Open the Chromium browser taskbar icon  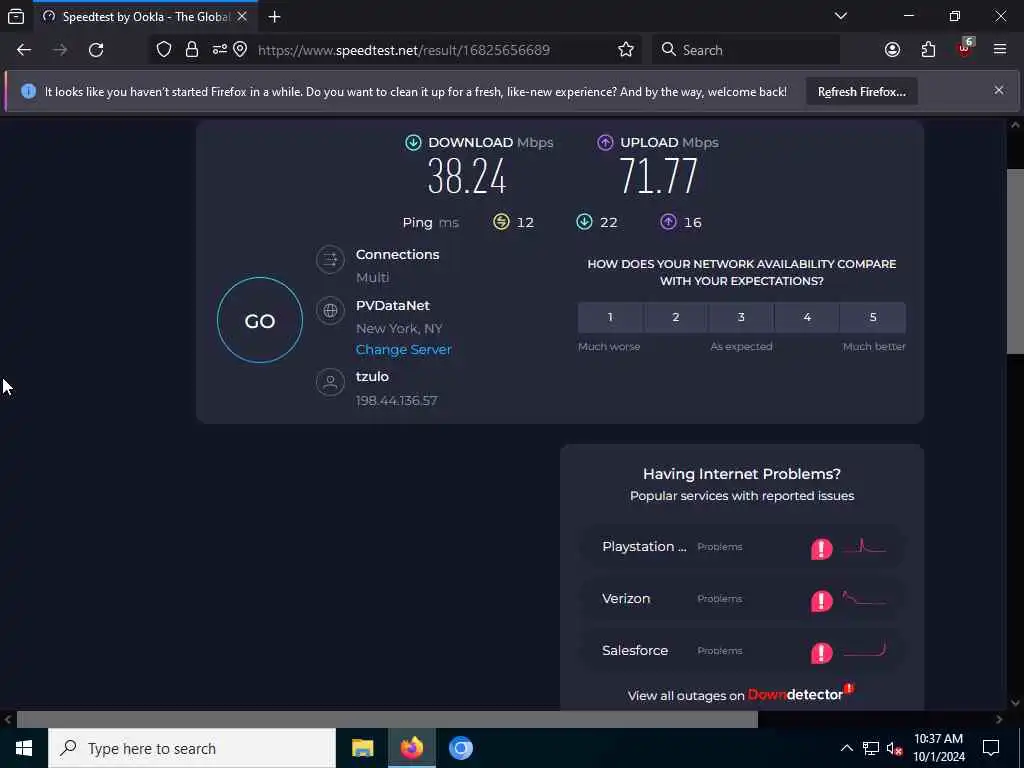pyautogui.click(x=460, y=748)
